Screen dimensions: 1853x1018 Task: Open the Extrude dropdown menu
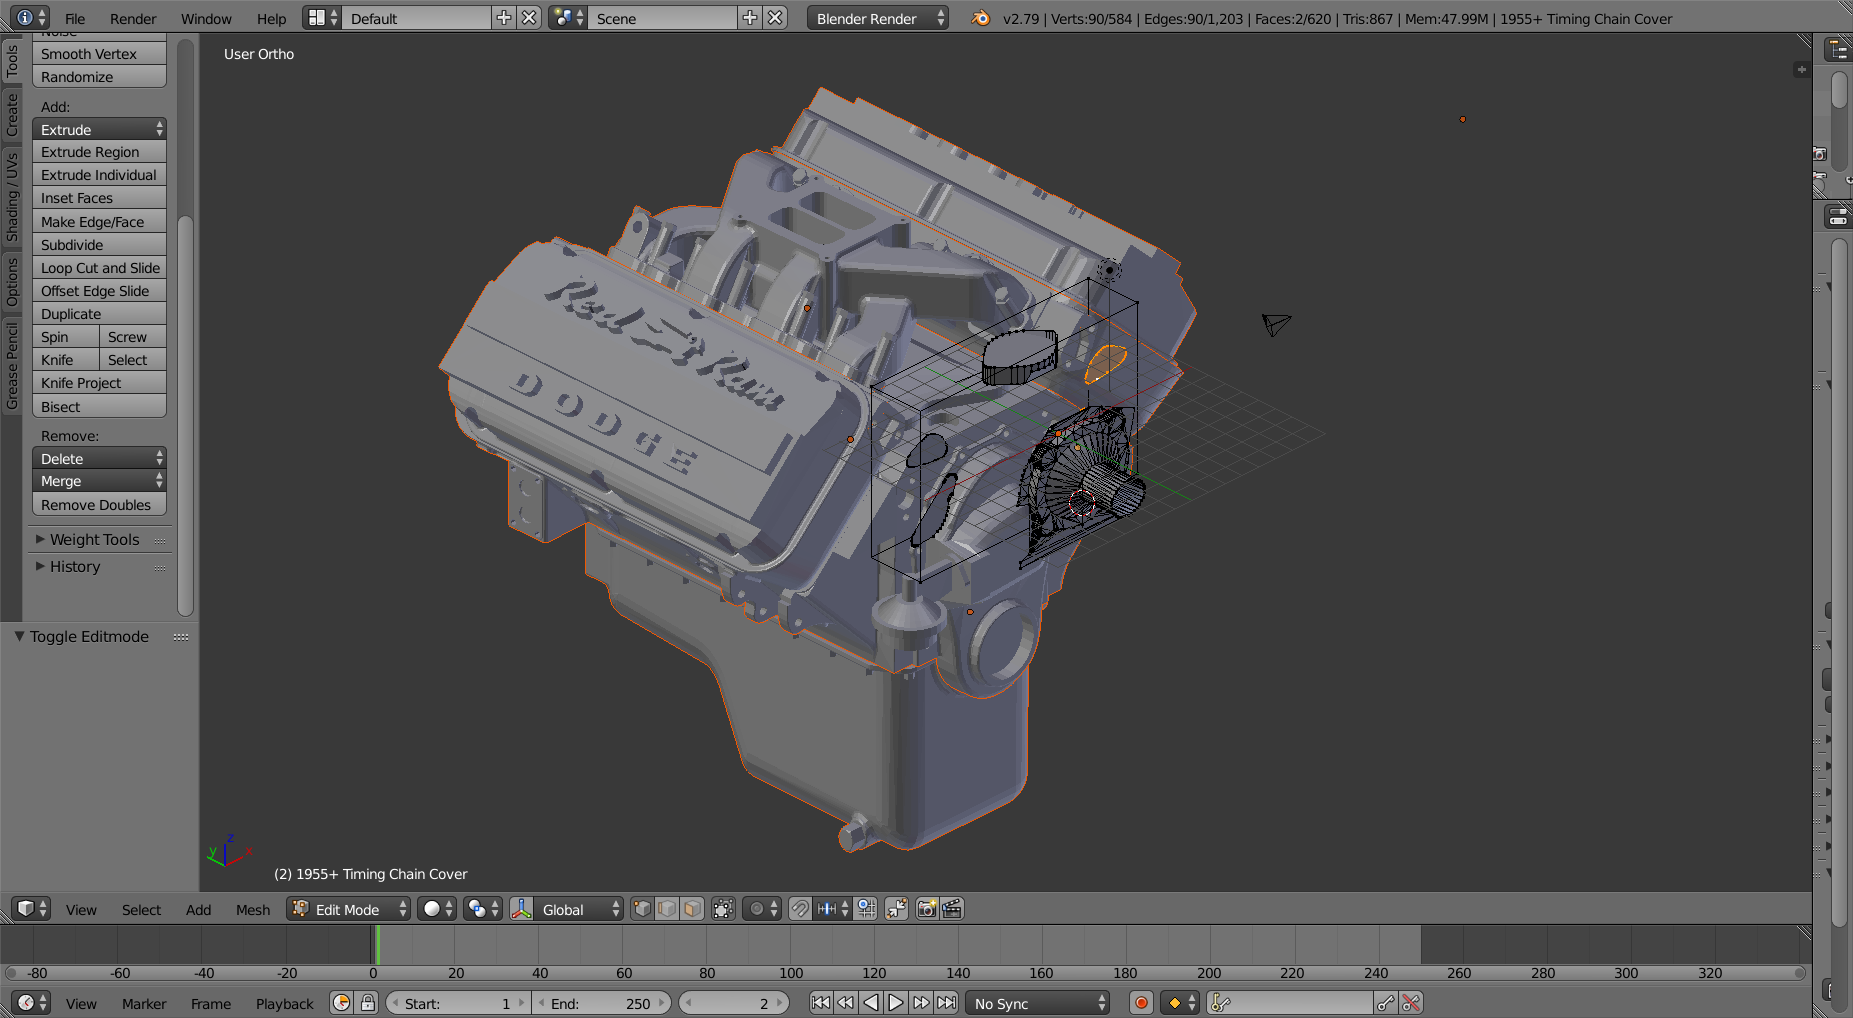(99, 130)
